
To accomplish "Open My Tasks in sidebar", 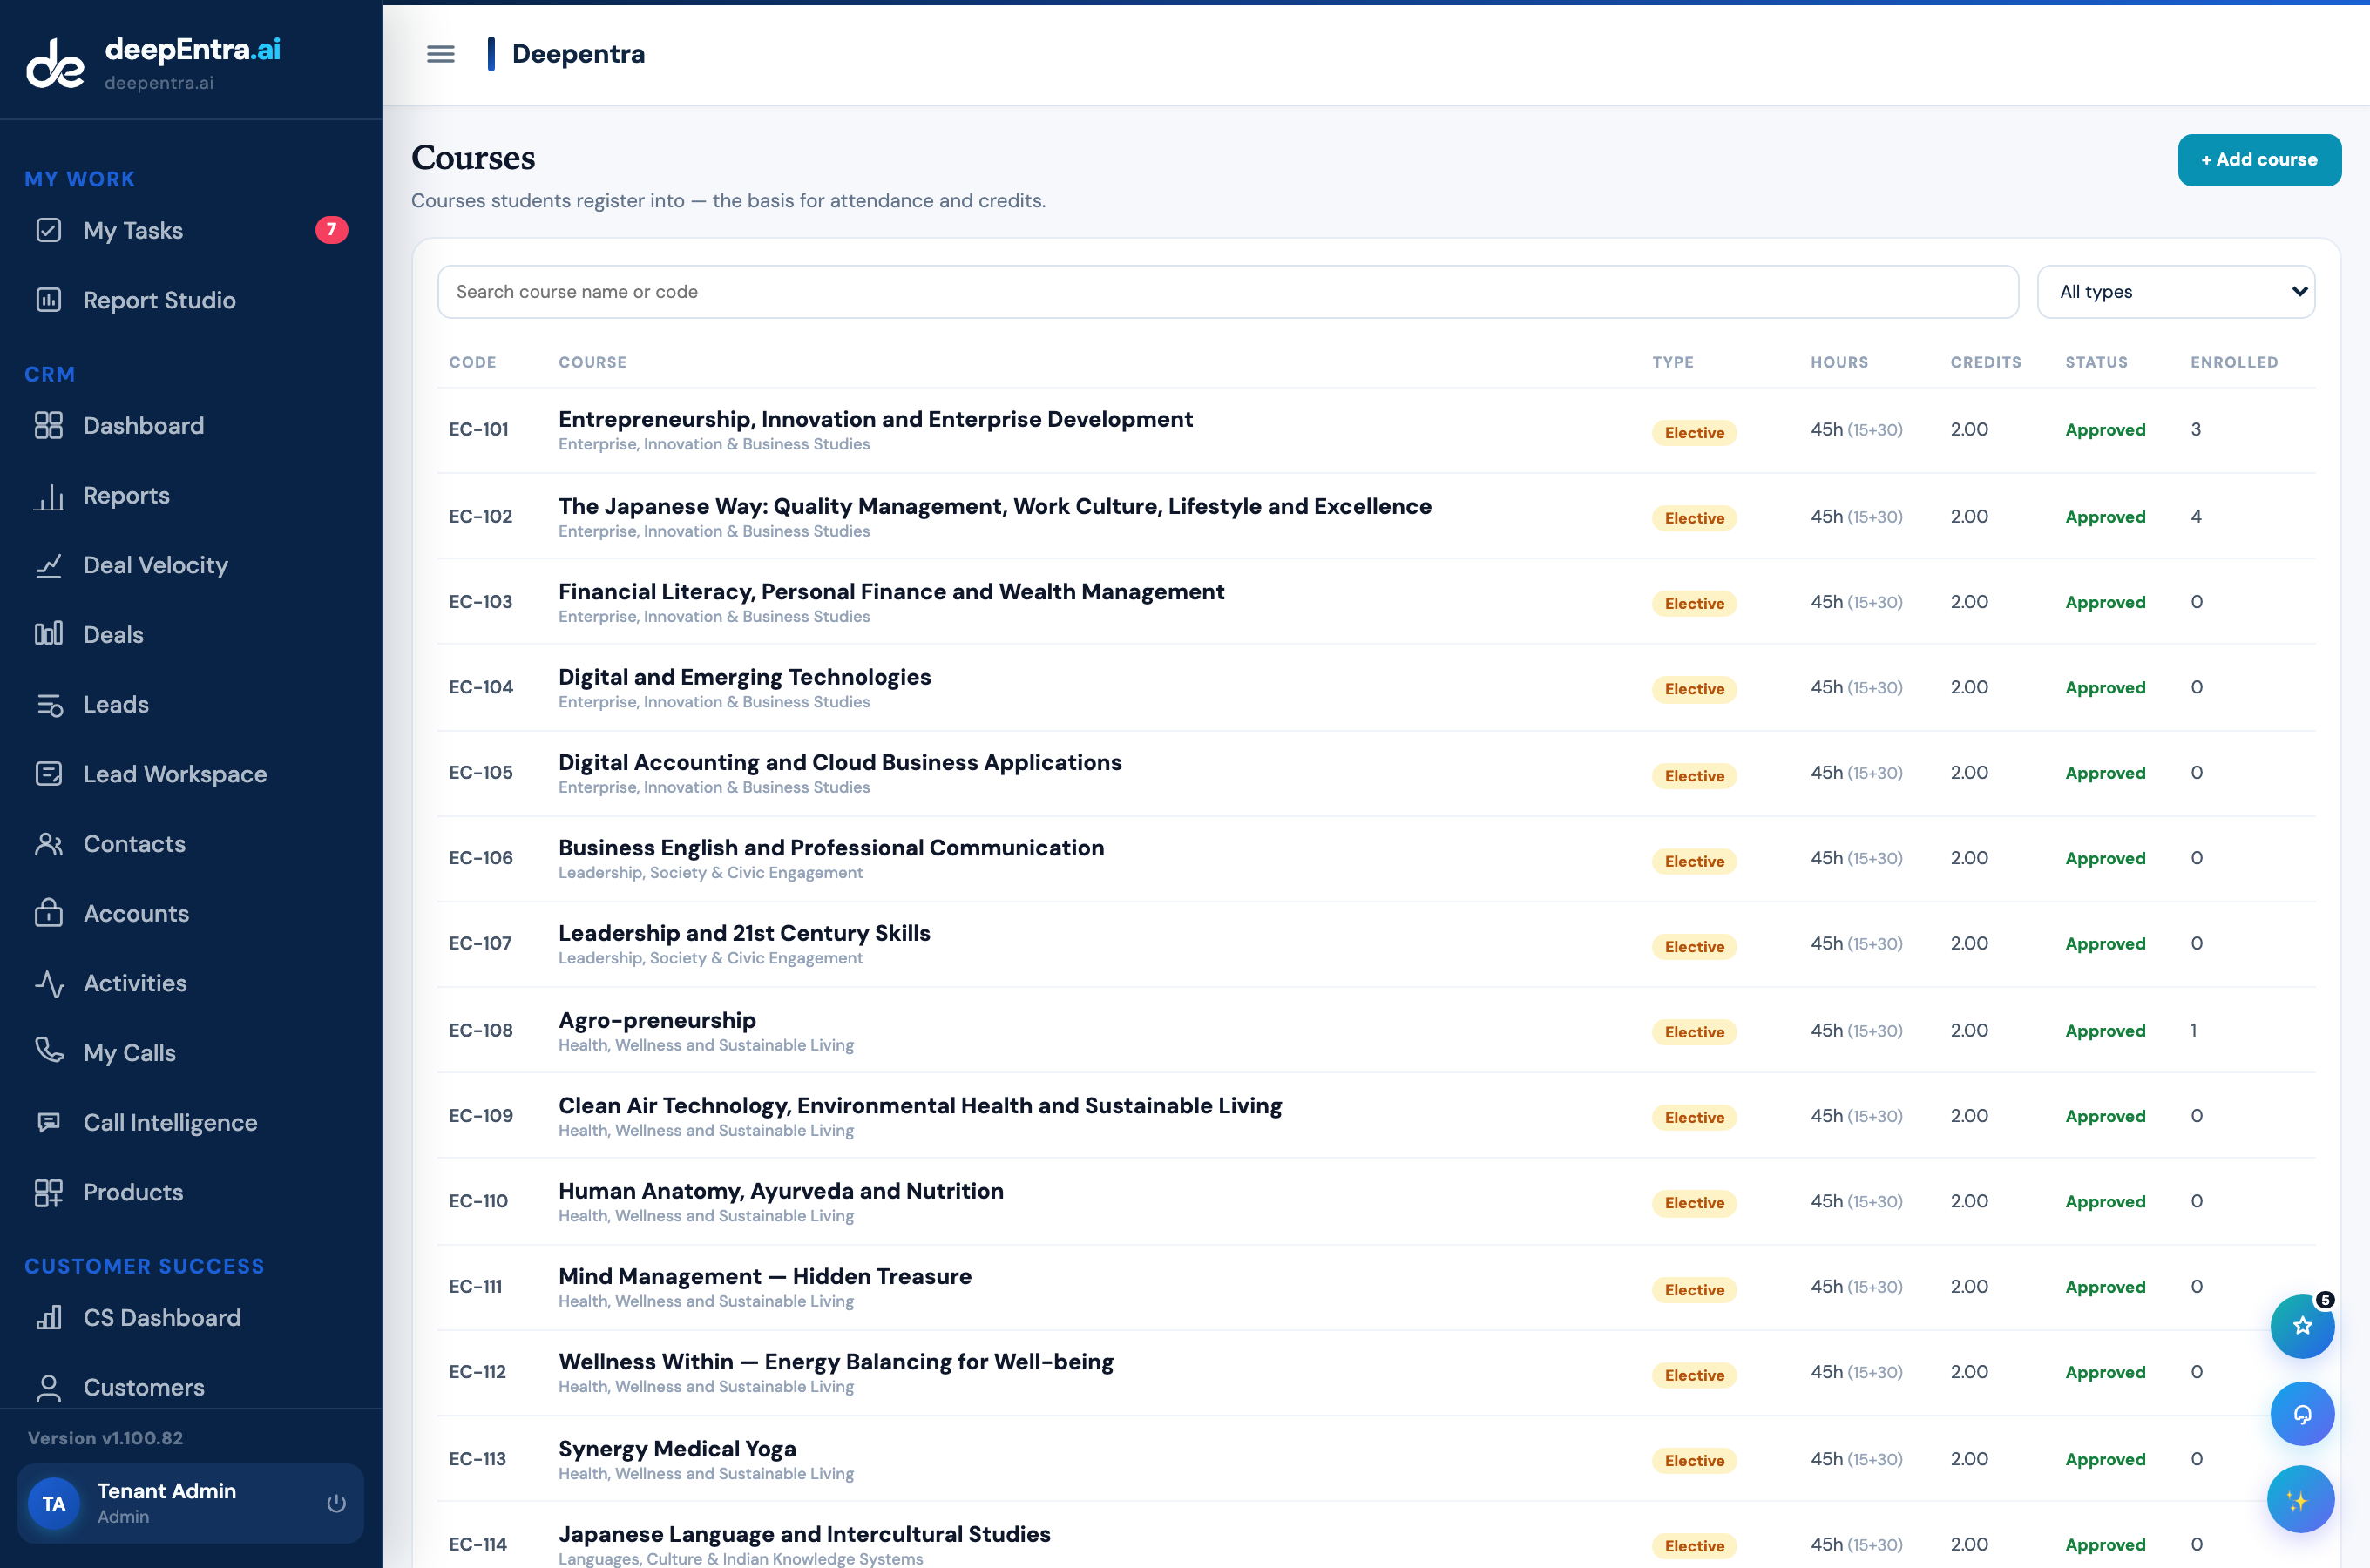I will (x=190, y=230).
